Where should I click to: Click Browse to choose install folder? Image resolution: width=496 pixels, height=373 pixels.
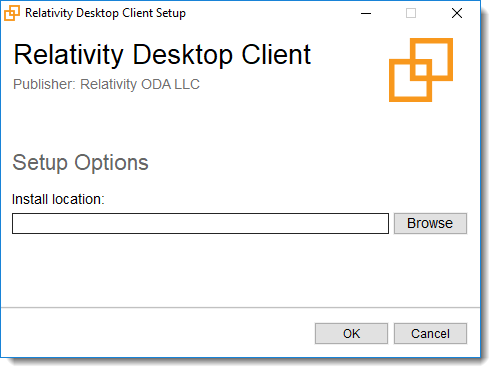[430, 223]
